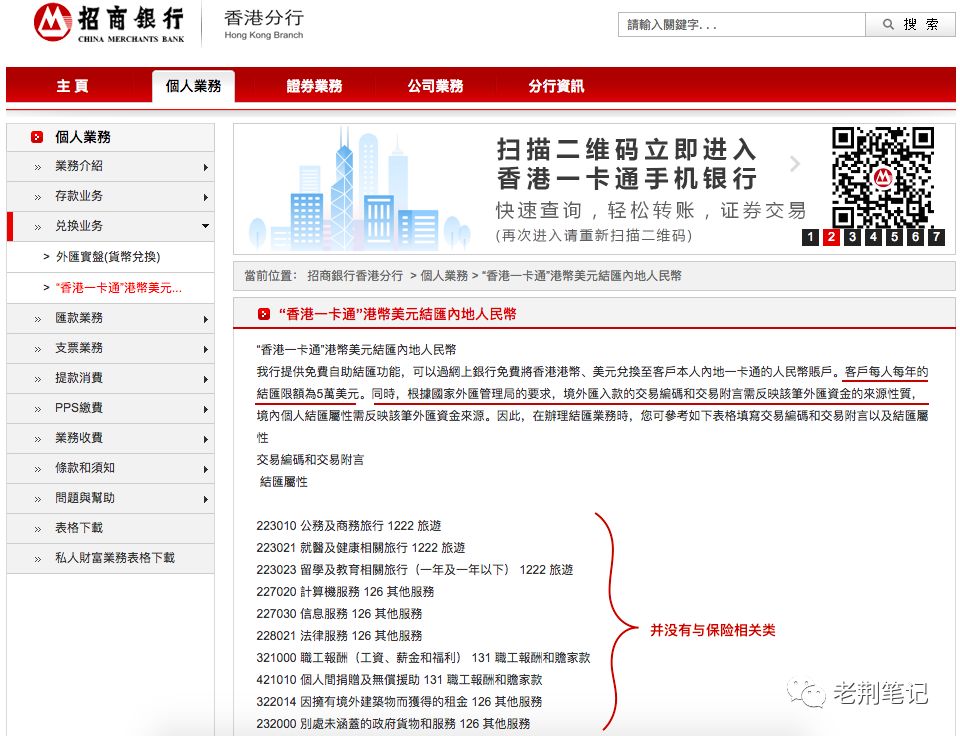The height and width of the screenshot is (736, 960).
Task: Open 表格下載 in the sidebar
Action: pos(79,528)
